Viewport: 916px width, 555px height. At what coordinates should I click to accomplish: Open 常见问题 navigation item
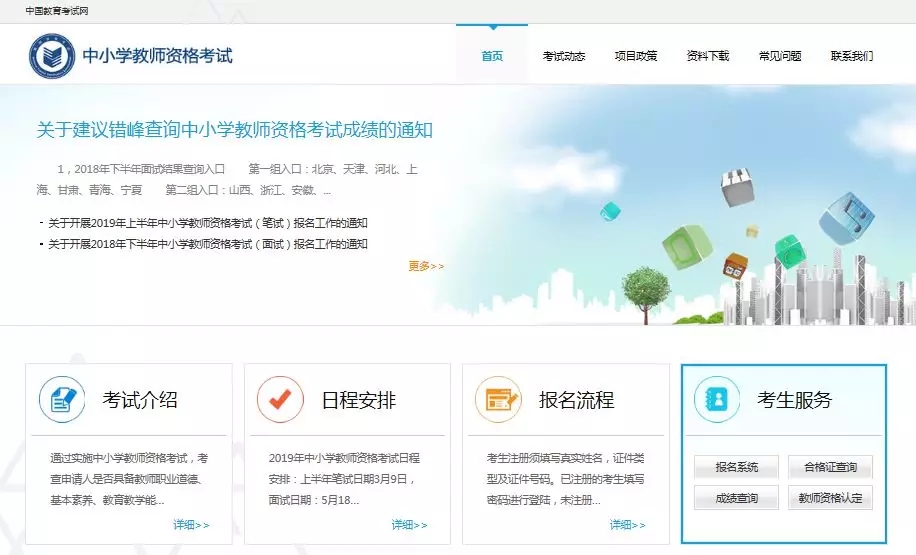point(780,56)
